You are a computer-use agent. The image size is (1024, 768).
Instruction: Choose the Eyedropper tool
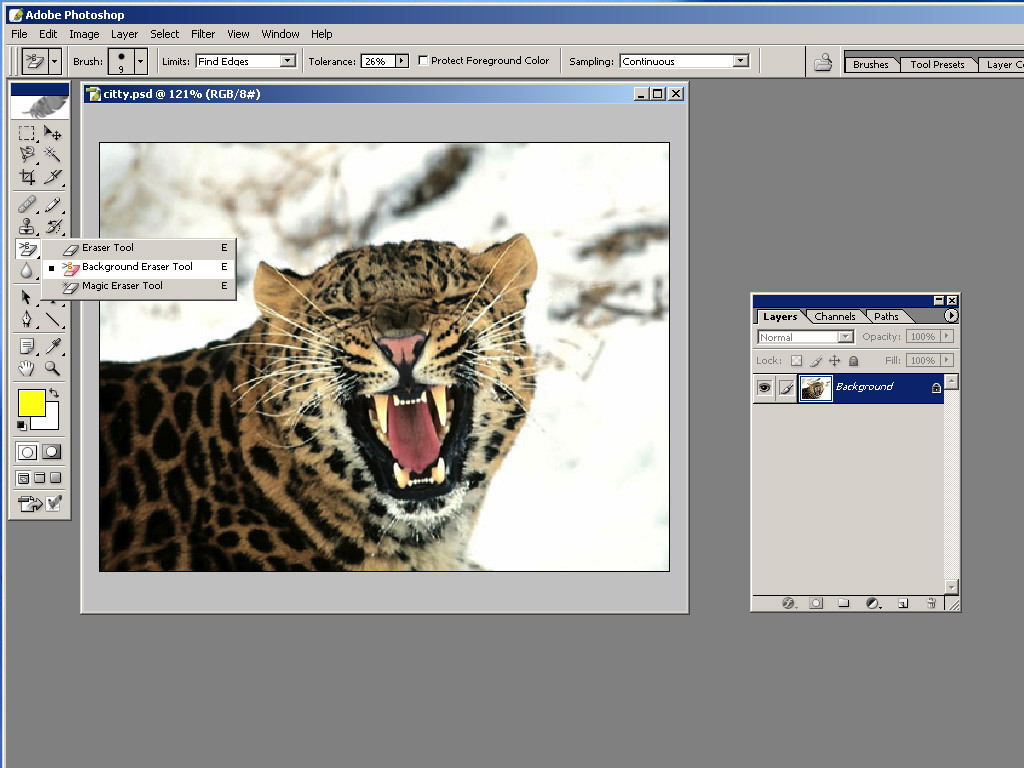pos(52,346)
